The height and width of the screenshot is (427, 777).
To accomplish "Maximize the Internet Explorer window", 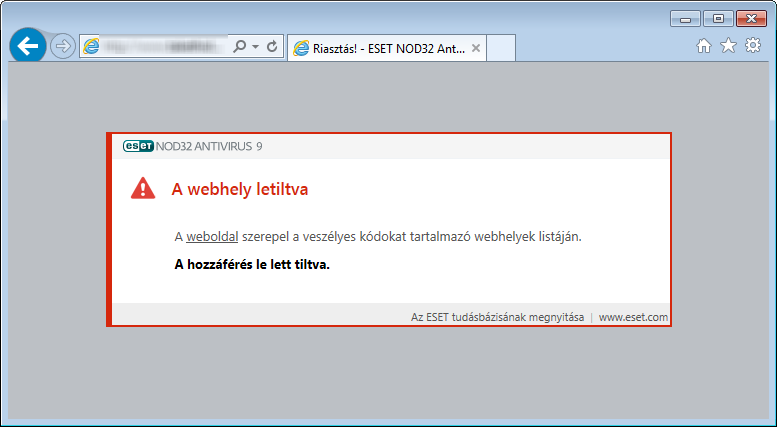I will point(718,19).
